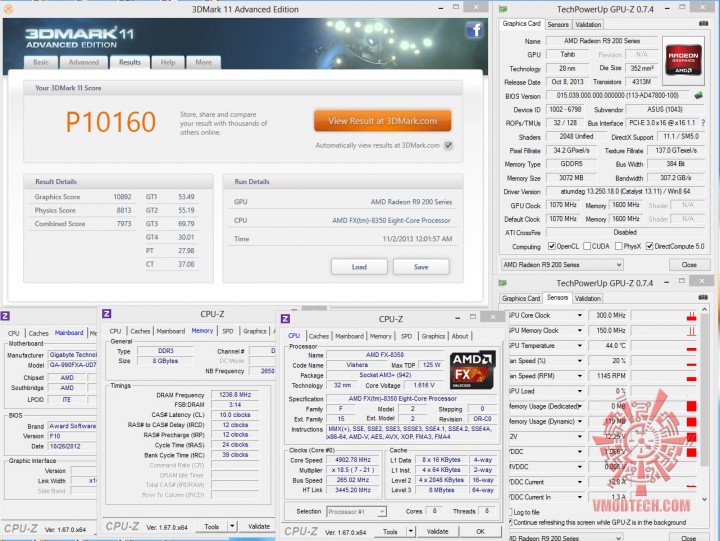Viewport: 720px width, 541px height.
Task: Click the Load button in Run Details
Action: pos(359,267)
